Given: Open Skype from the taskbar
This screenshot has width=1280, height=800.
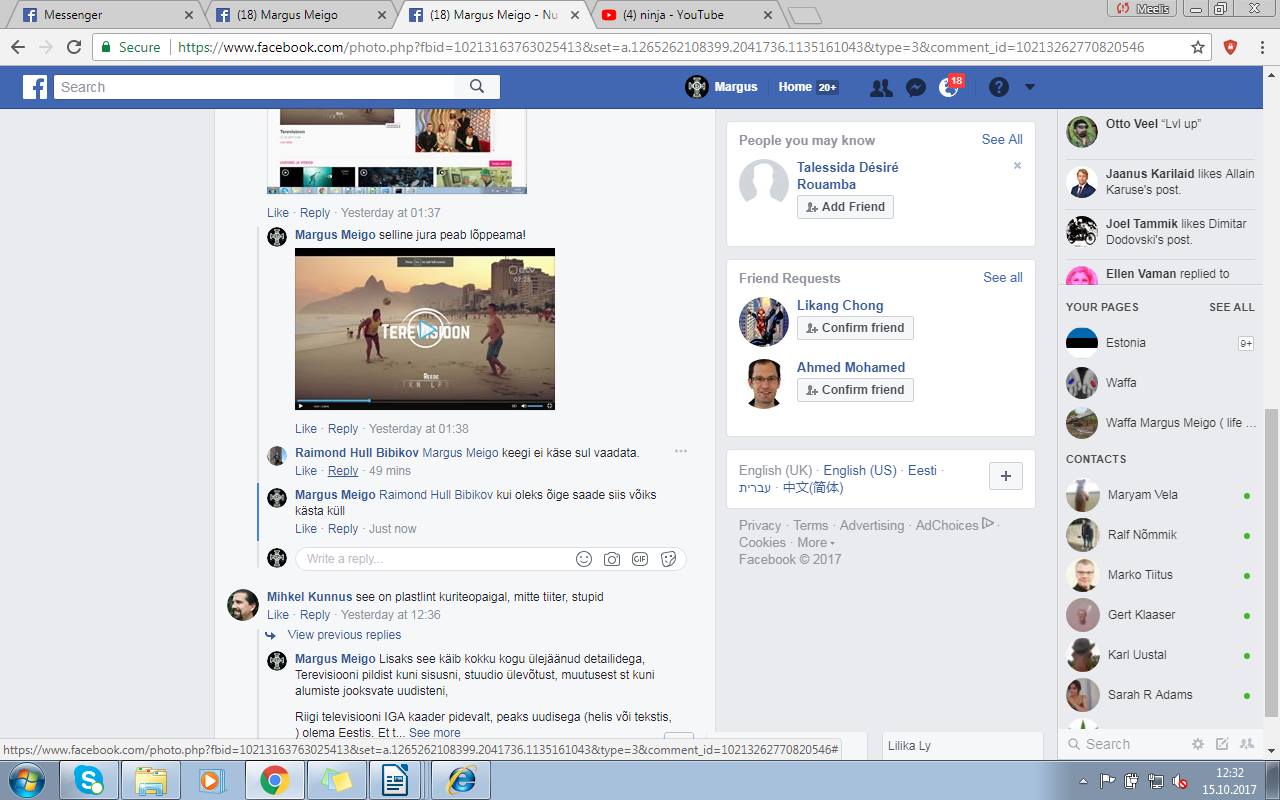Looking at the screenshot, I should 88,780.
